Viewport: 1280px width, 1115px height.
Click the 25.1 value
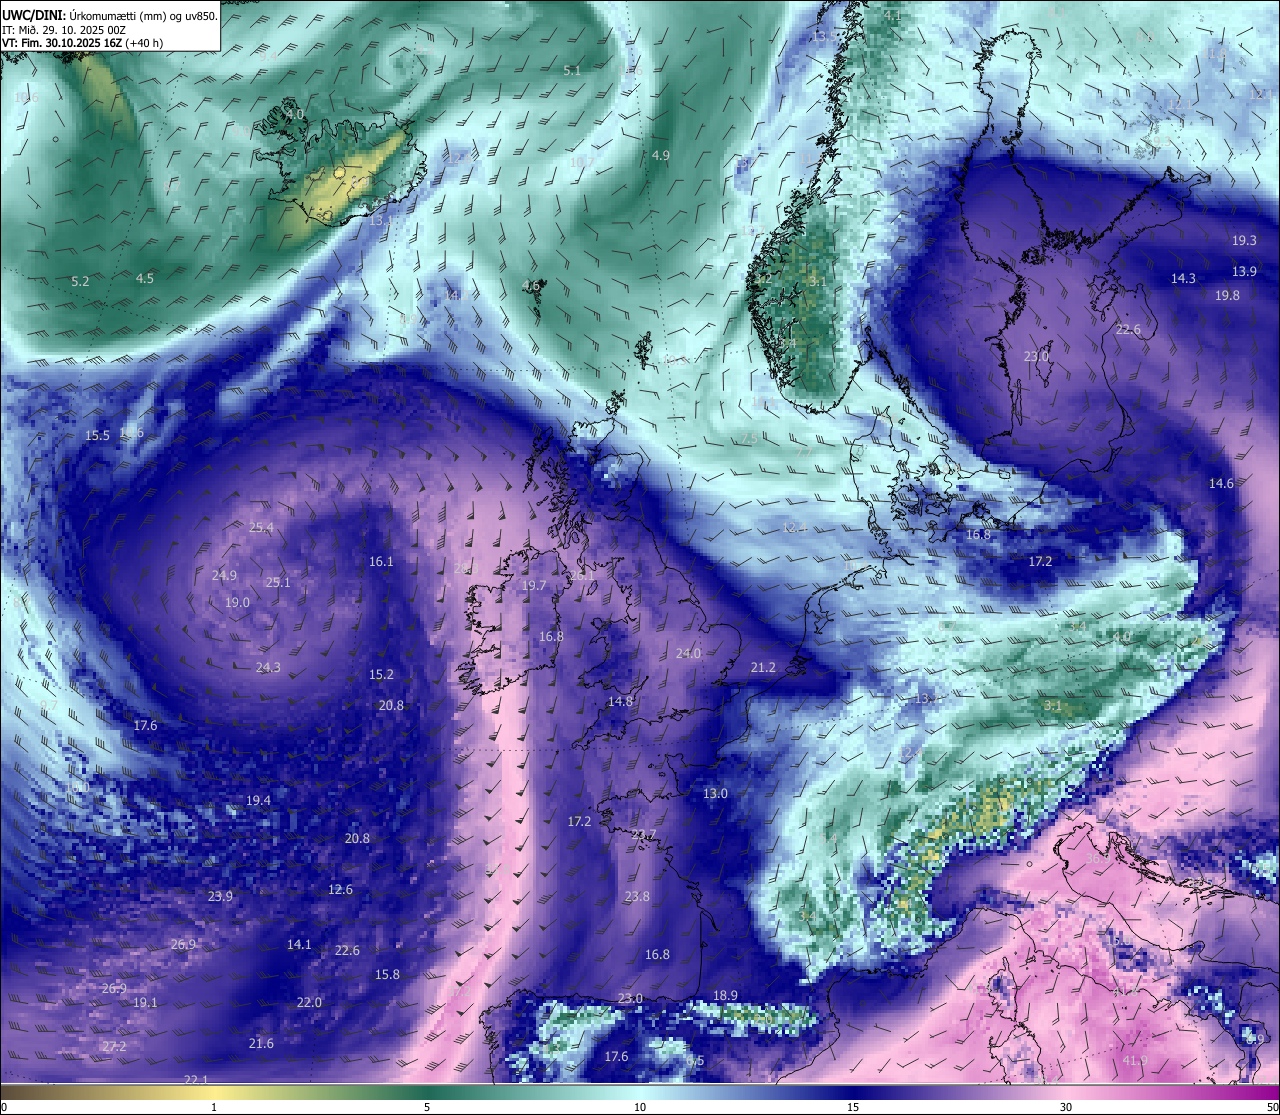click(277, 583)
